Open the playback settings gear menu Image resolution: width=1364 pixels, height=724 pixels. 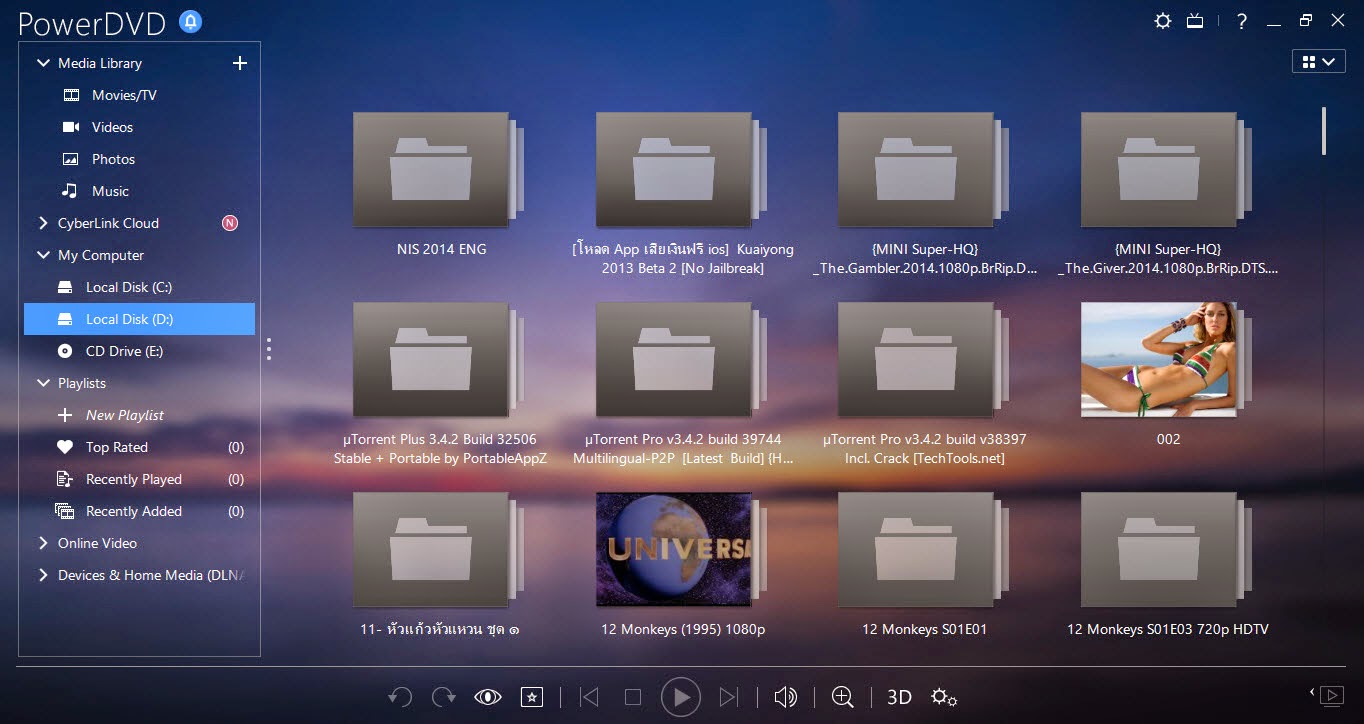click(x=943, y=697)
